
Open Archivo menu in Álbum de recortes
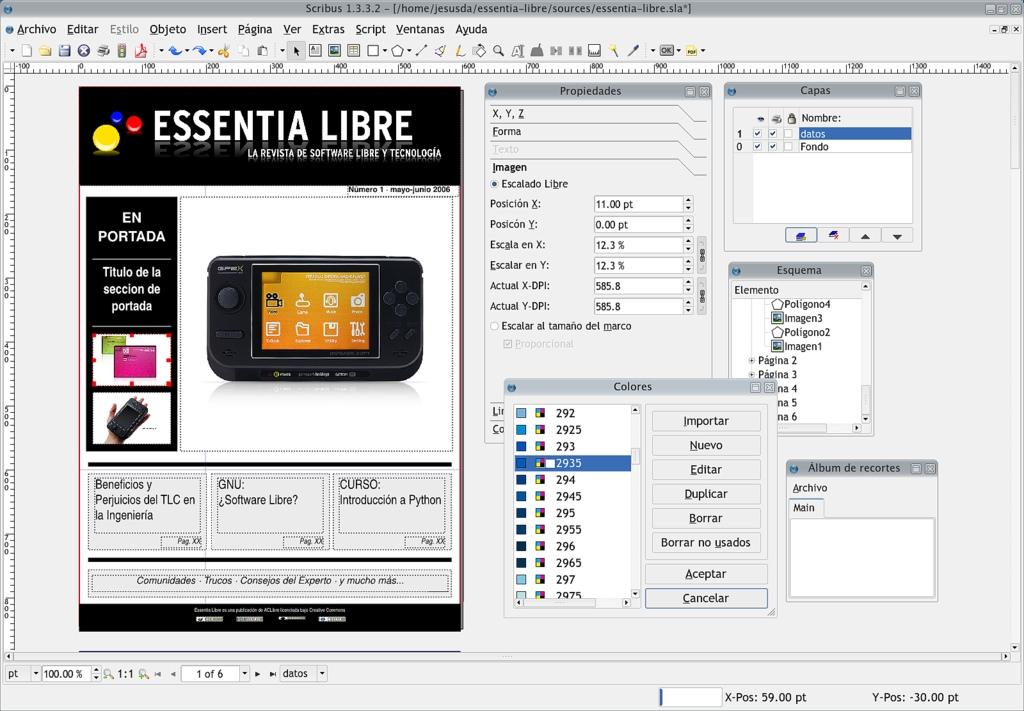pos(810,488)
